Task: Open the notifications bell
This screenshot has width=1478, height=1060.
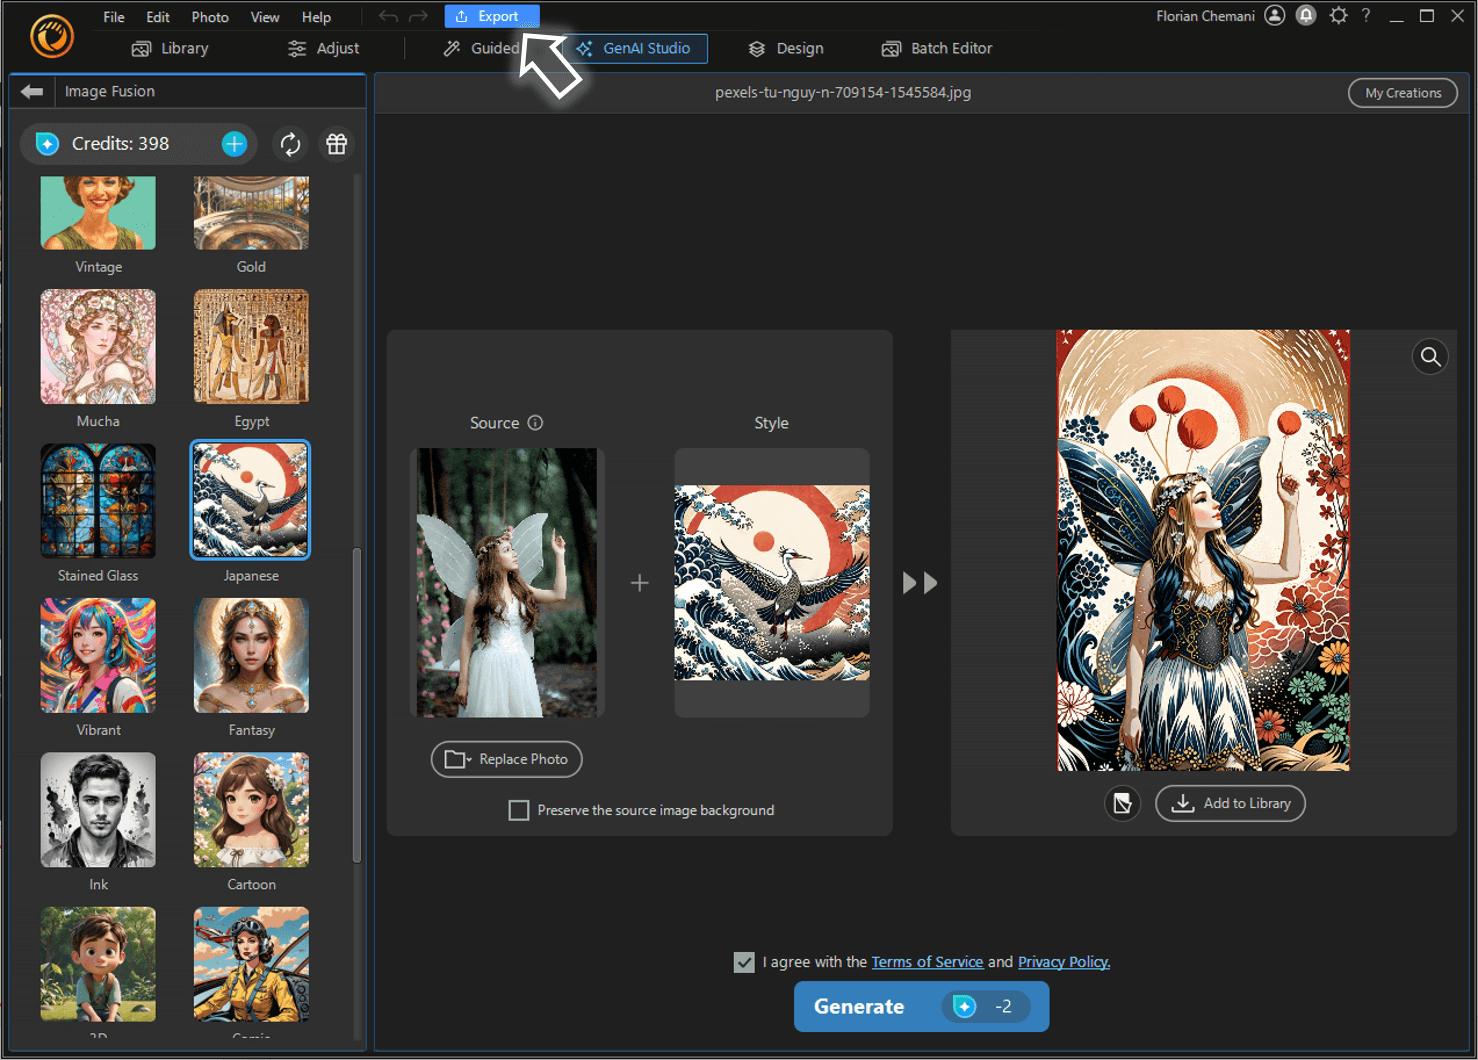Action: [x=1306, y=15]
